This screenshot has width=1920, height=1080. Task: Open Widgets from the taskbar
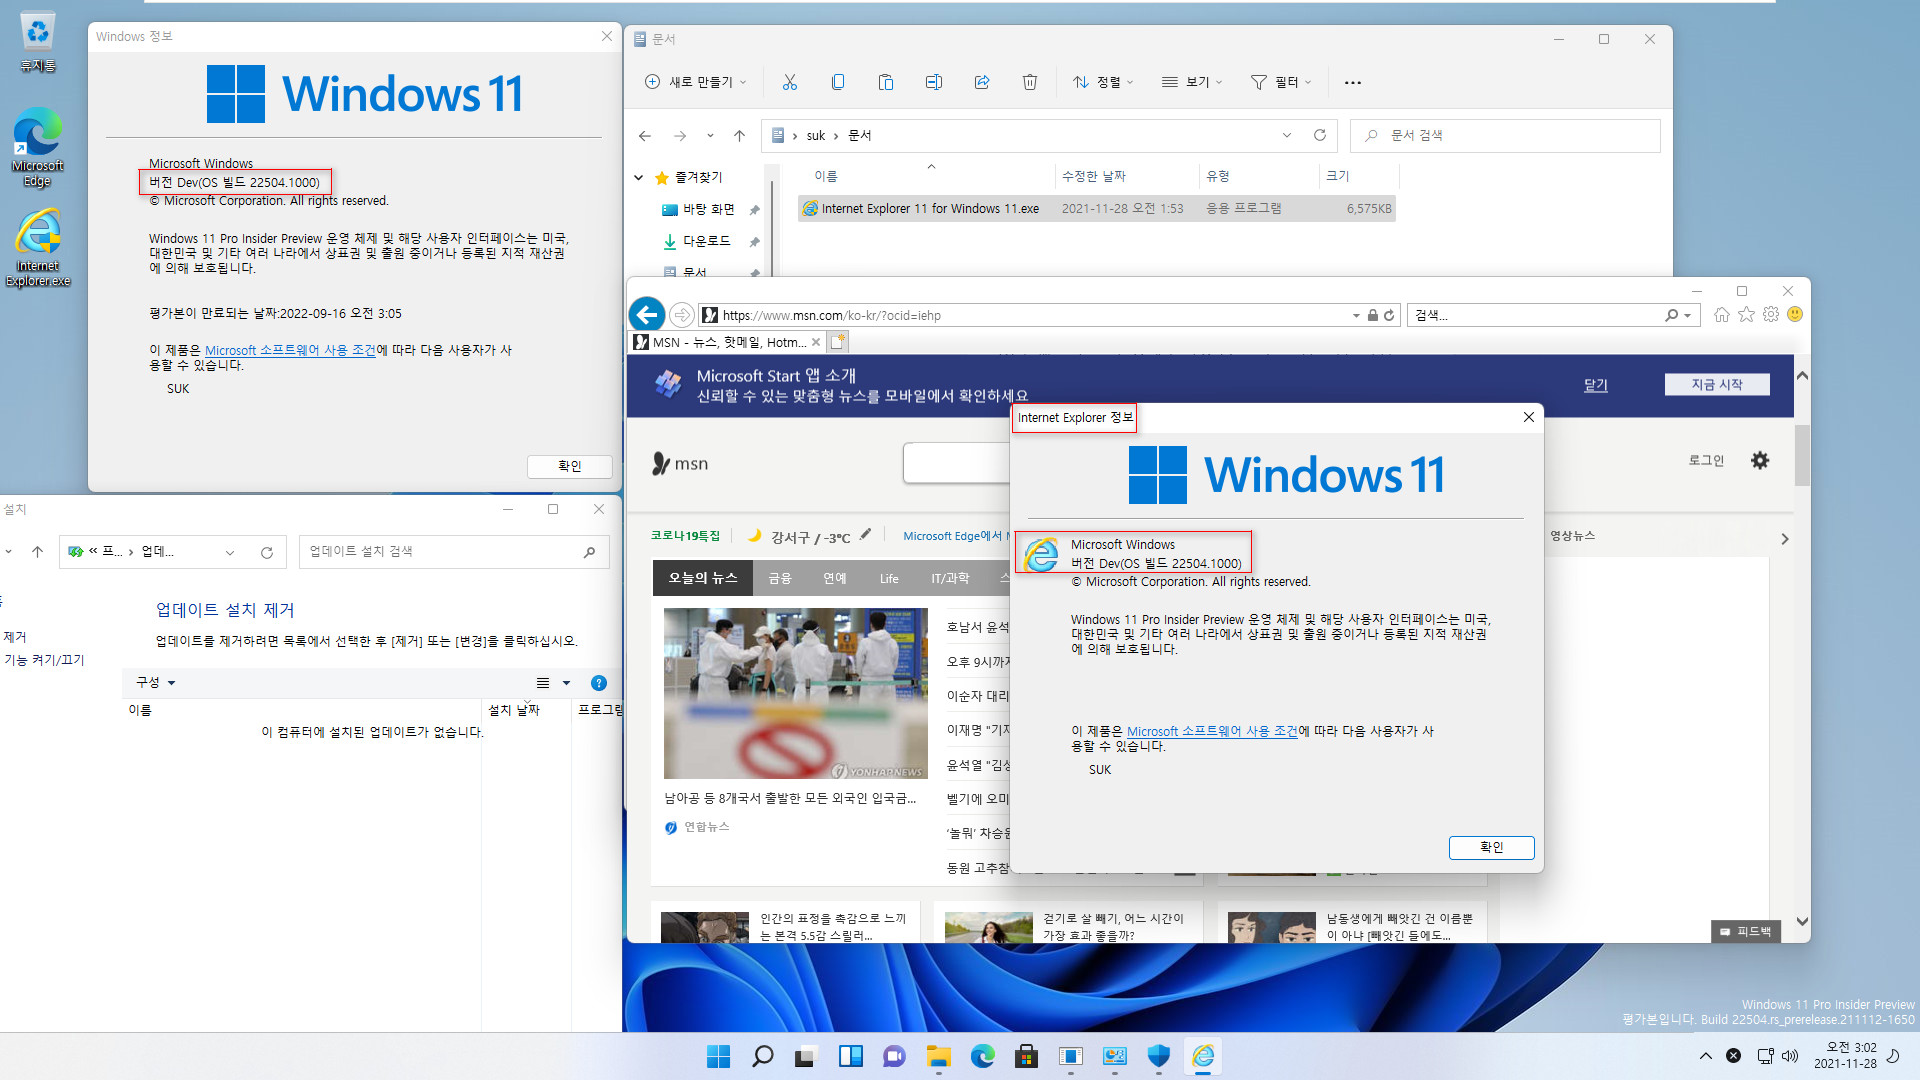click(850, 1056)
